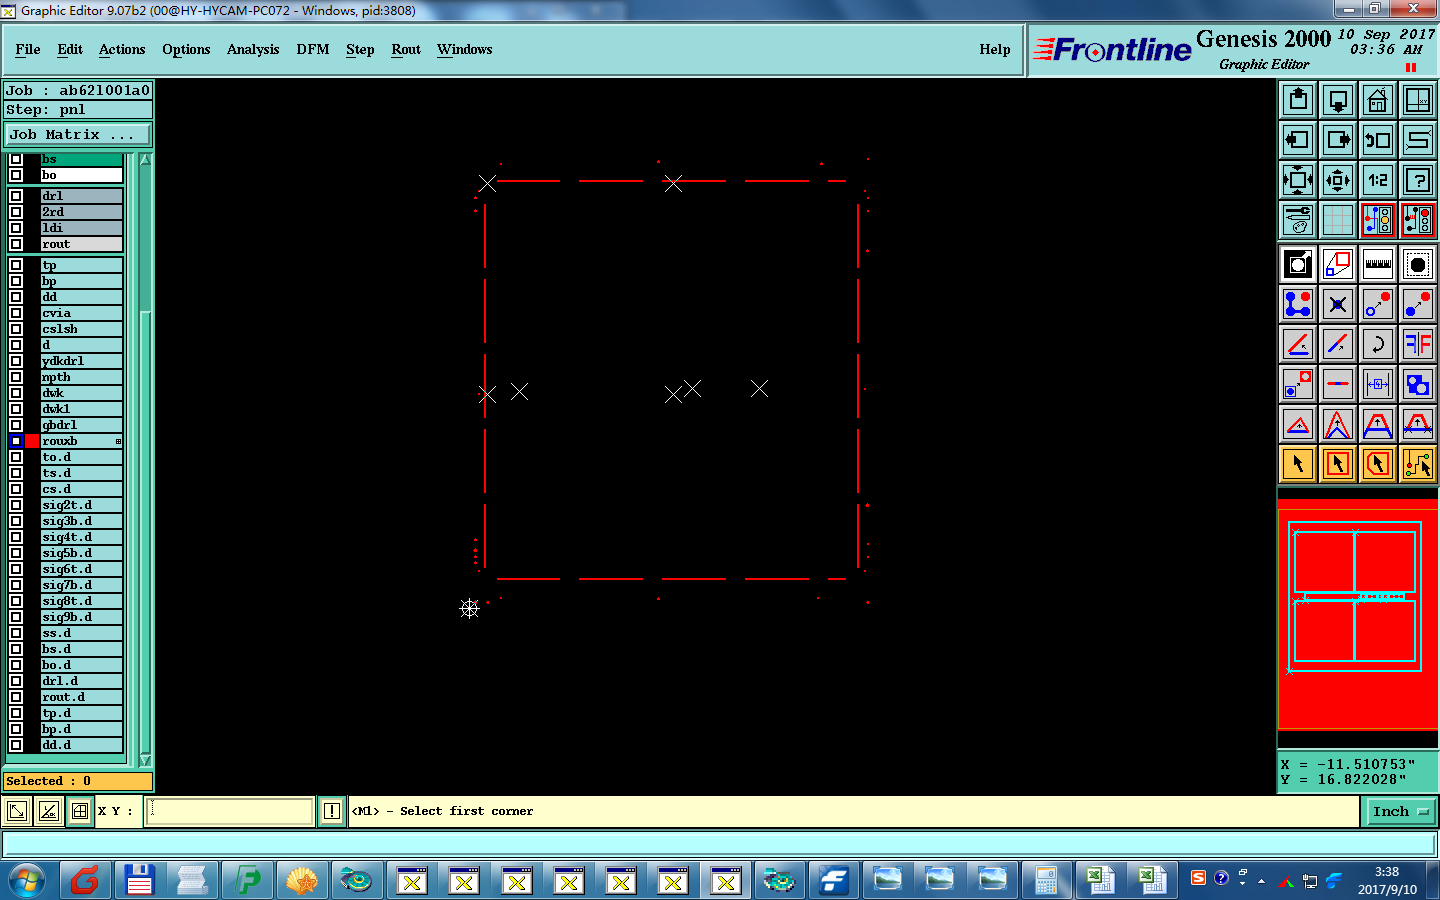The image size is (1440, 900).
Task: Click the rotate arrow icon
Action: [x=1378, y=344]
